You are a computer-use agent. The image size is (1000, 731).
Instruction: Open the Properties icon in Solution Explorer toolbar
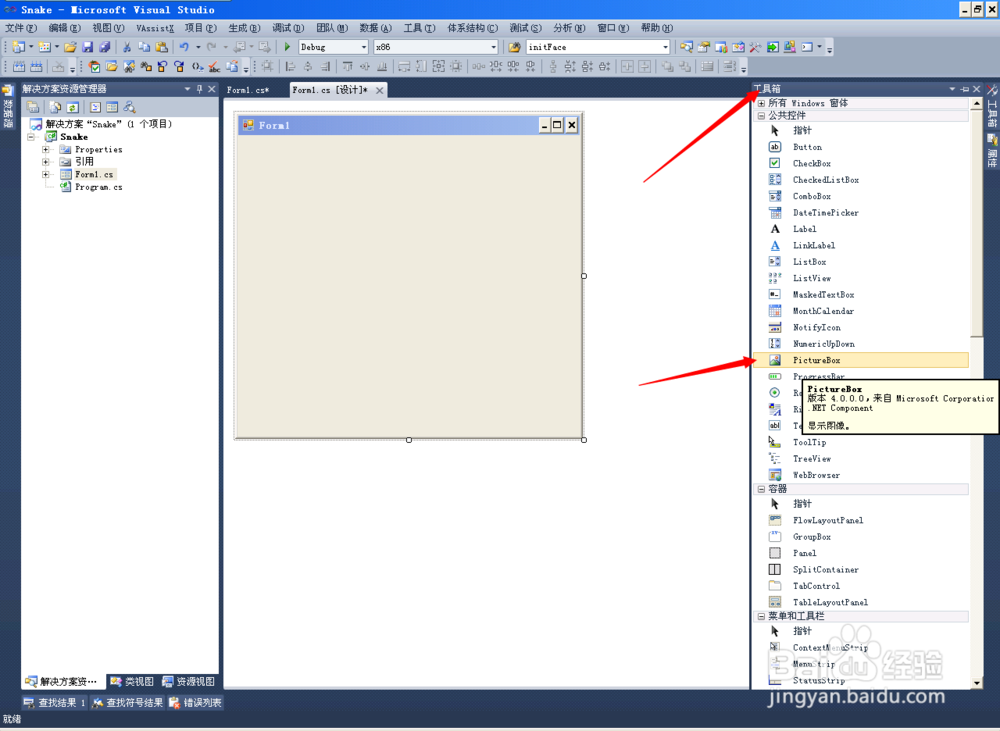click(33, 107)
